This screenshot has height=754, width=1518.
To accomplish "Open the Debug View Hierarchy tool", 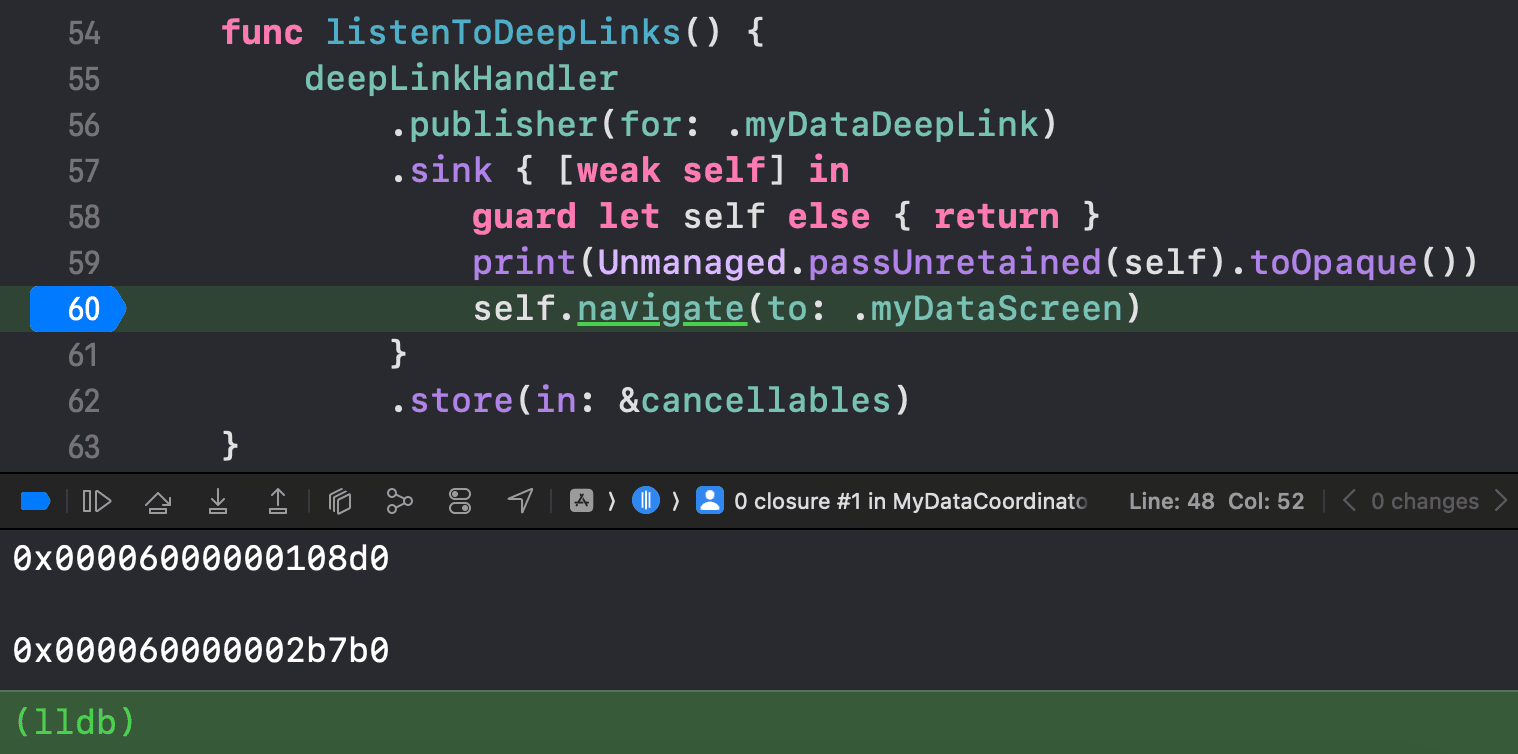I will point(340,501).
